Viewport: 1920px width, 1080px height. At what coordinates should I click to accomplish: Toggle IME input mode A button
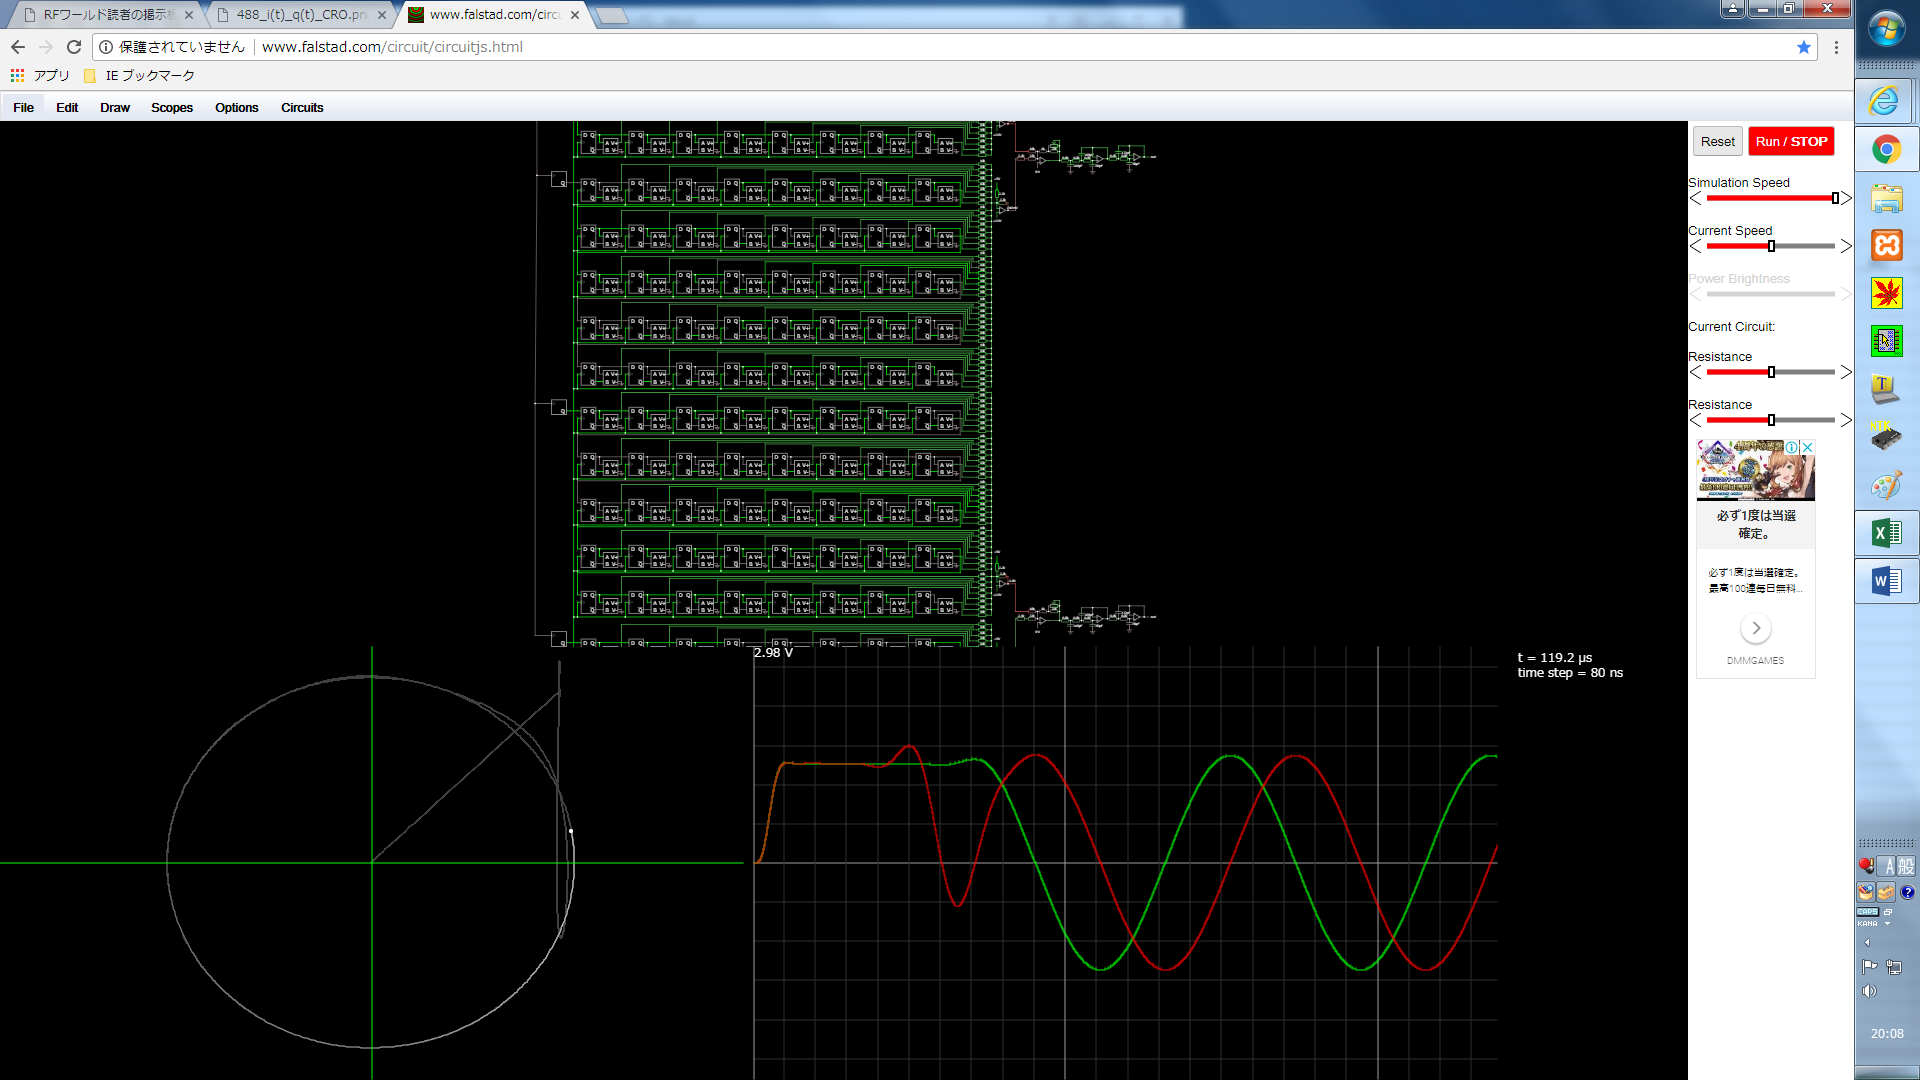point(1889,867)
